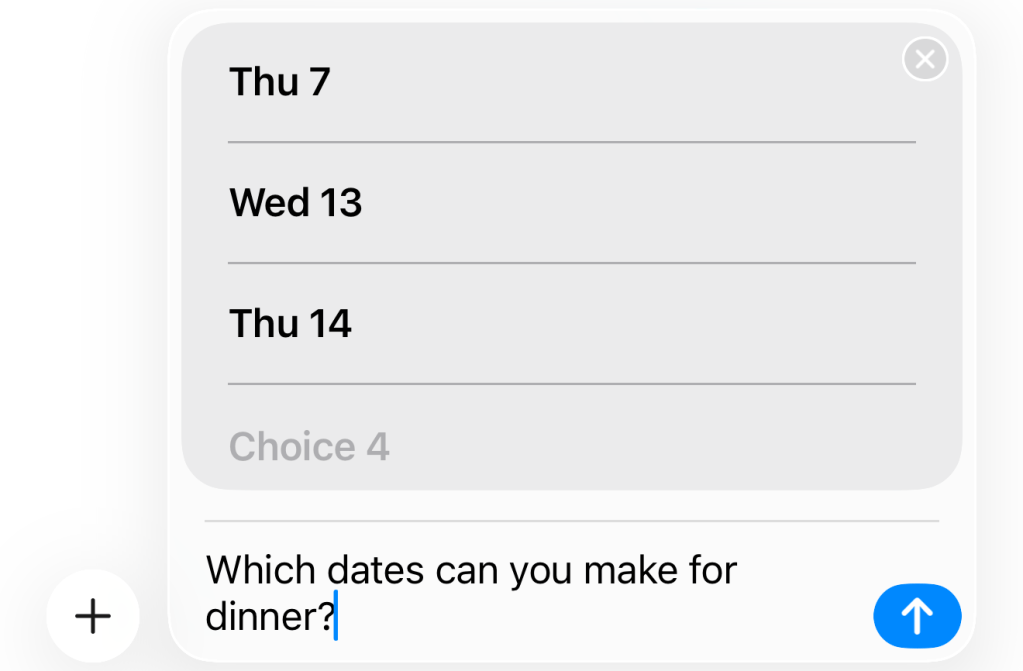Place cursor at 'dinner?' in the message

click(269, 617)
